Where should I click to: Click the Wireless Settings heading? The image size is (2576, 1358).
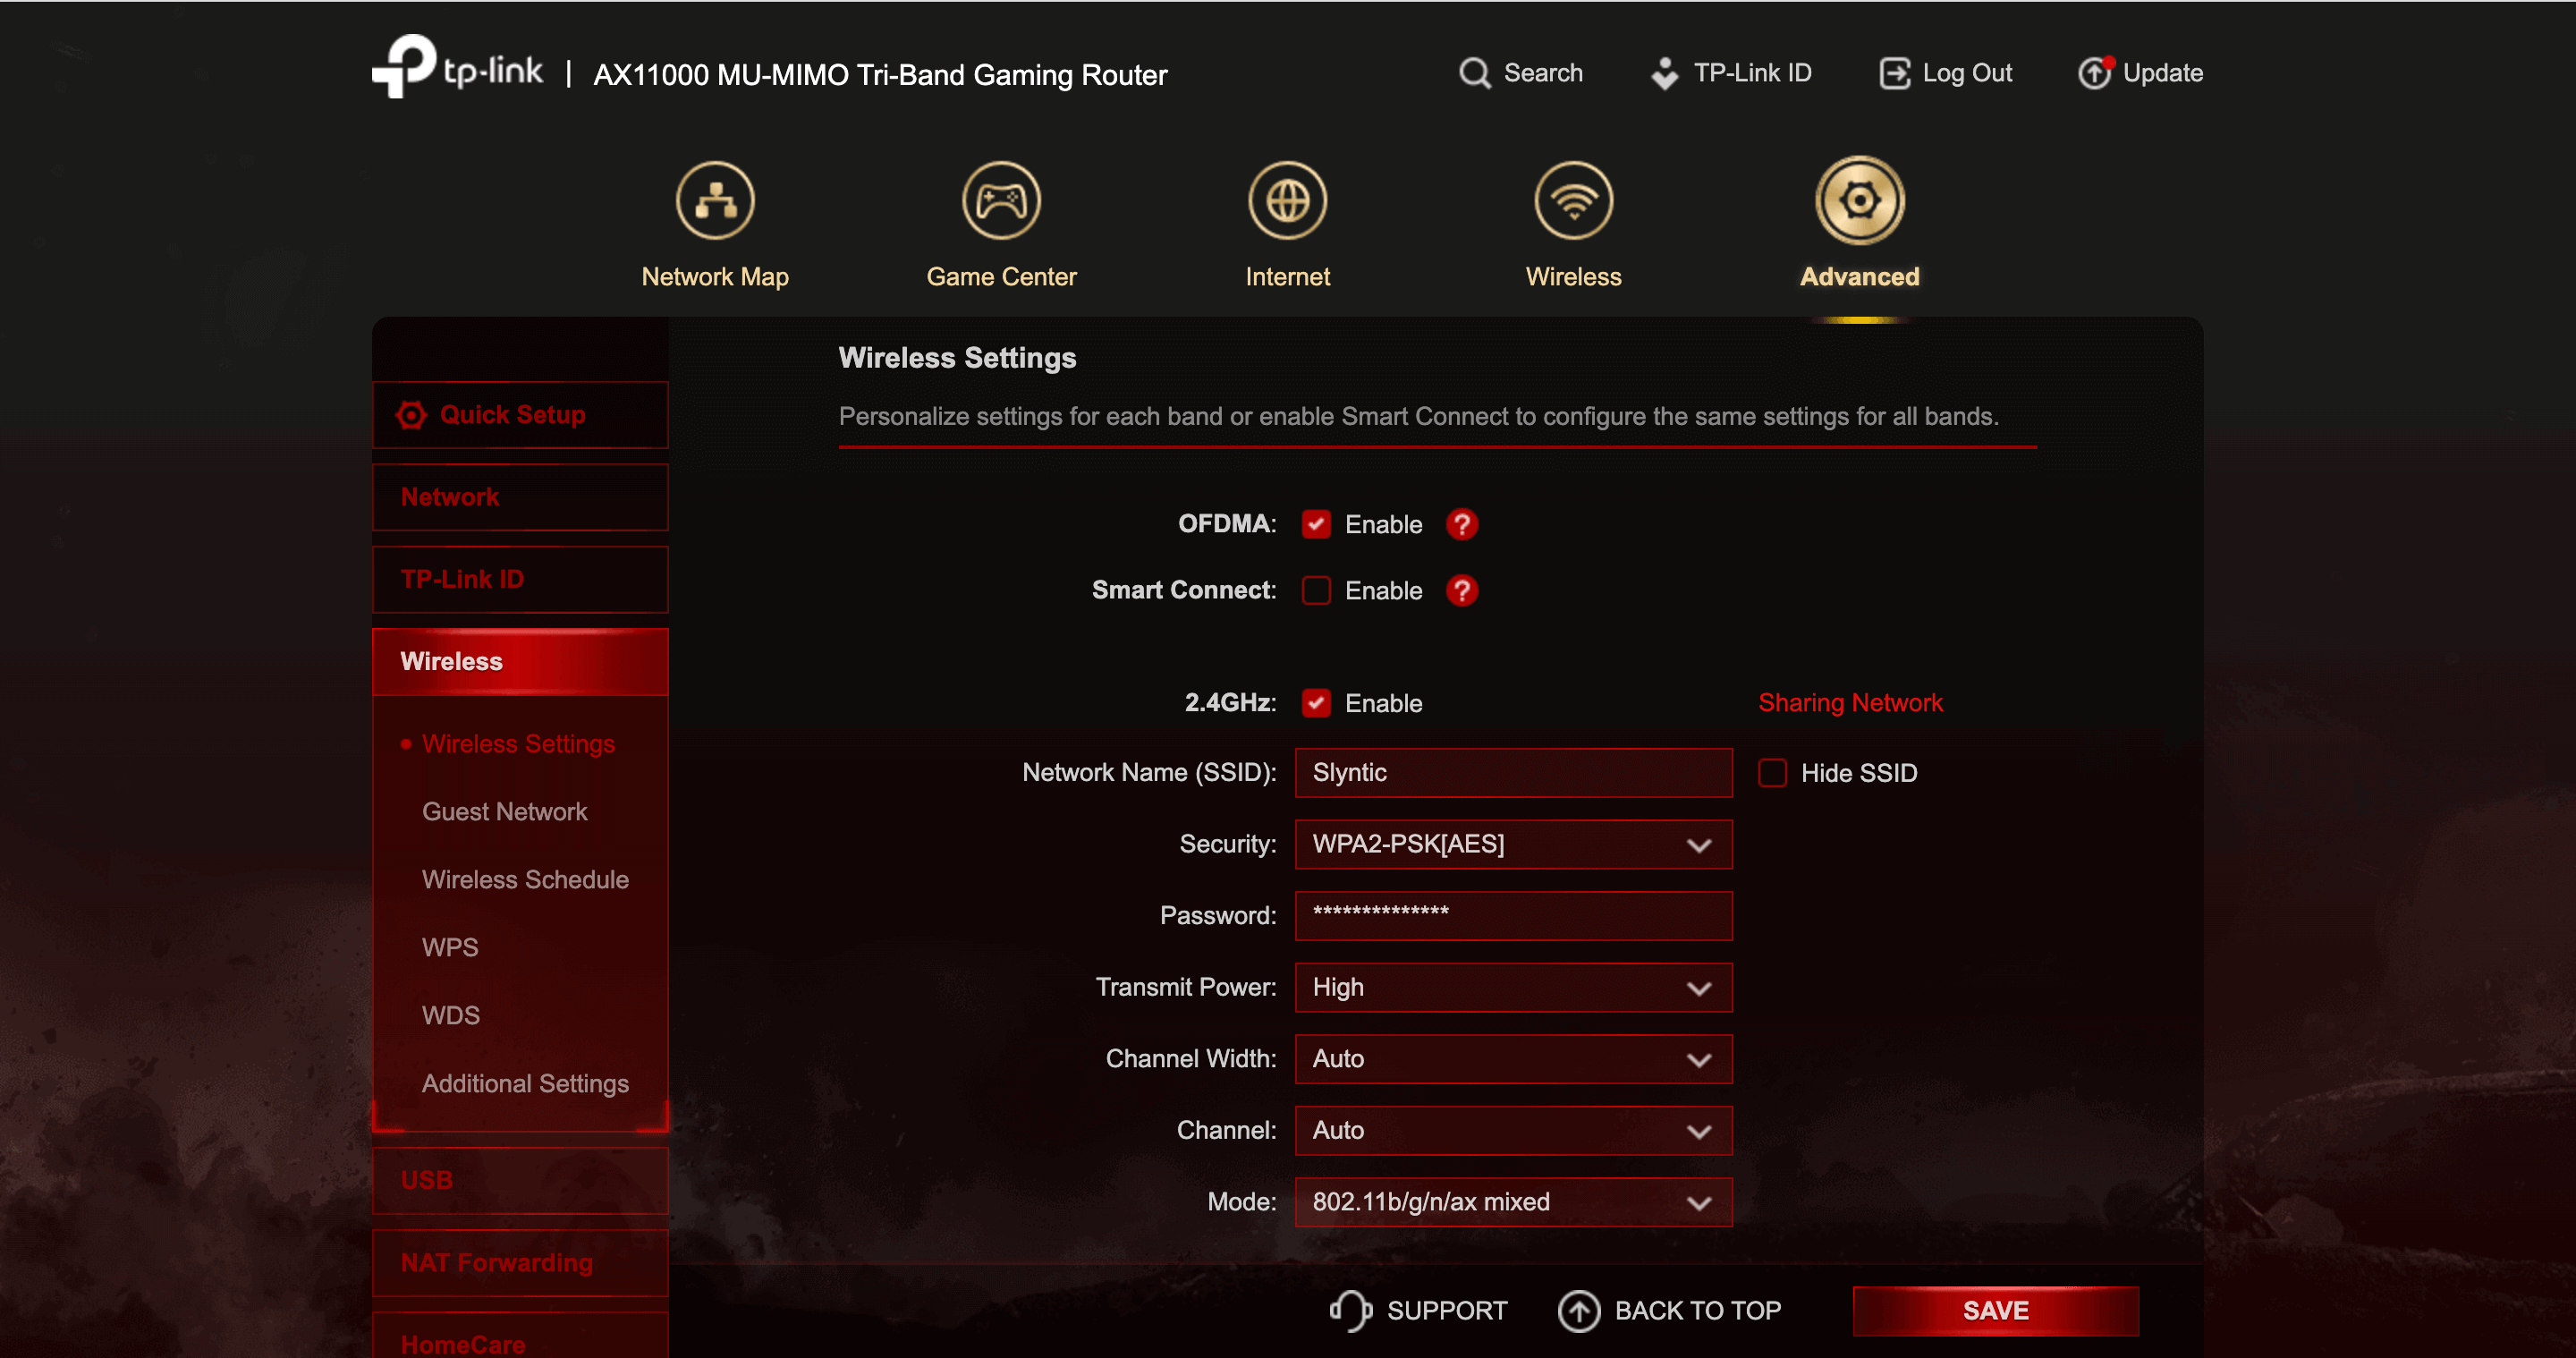click(x=957, y=358)
